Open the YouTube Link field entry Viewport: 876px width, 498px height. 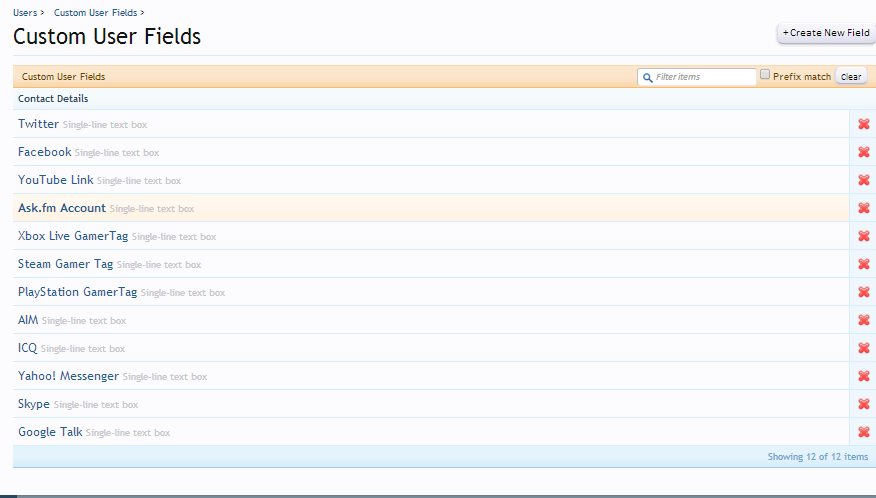click(55, 179)
